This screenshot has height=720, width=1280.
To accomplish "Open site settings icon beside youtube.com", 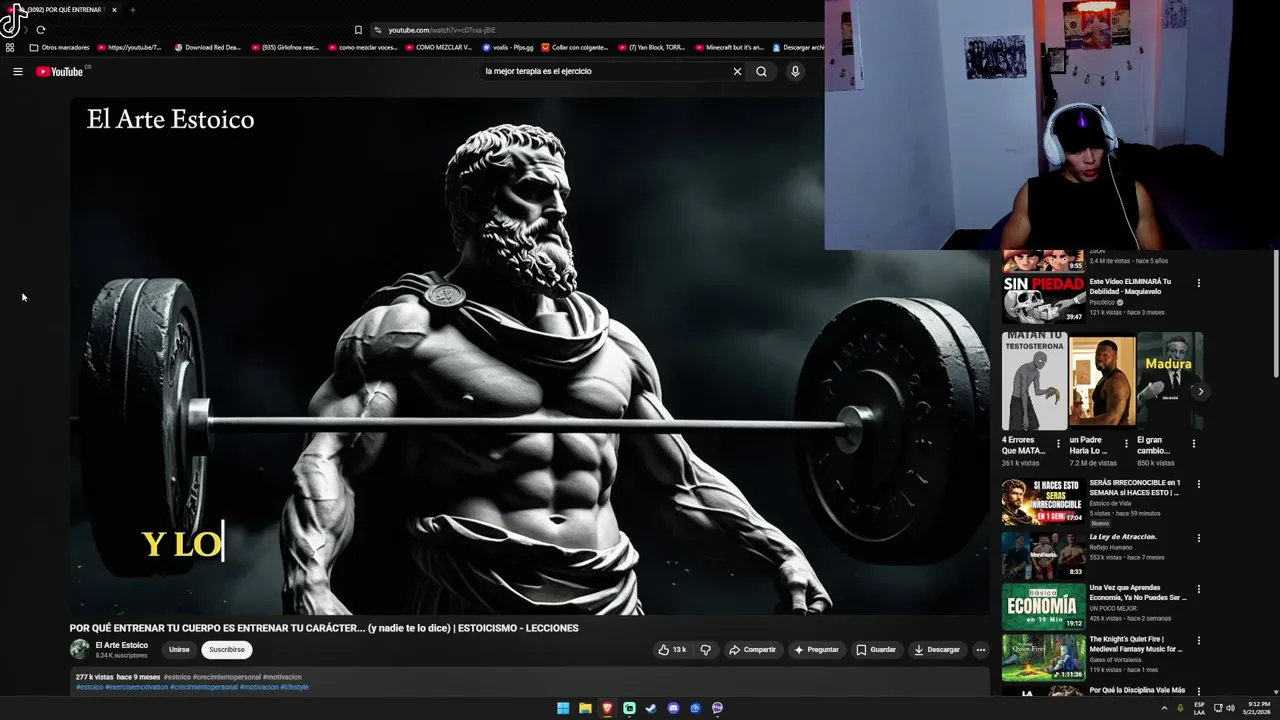I will (377, 30).
